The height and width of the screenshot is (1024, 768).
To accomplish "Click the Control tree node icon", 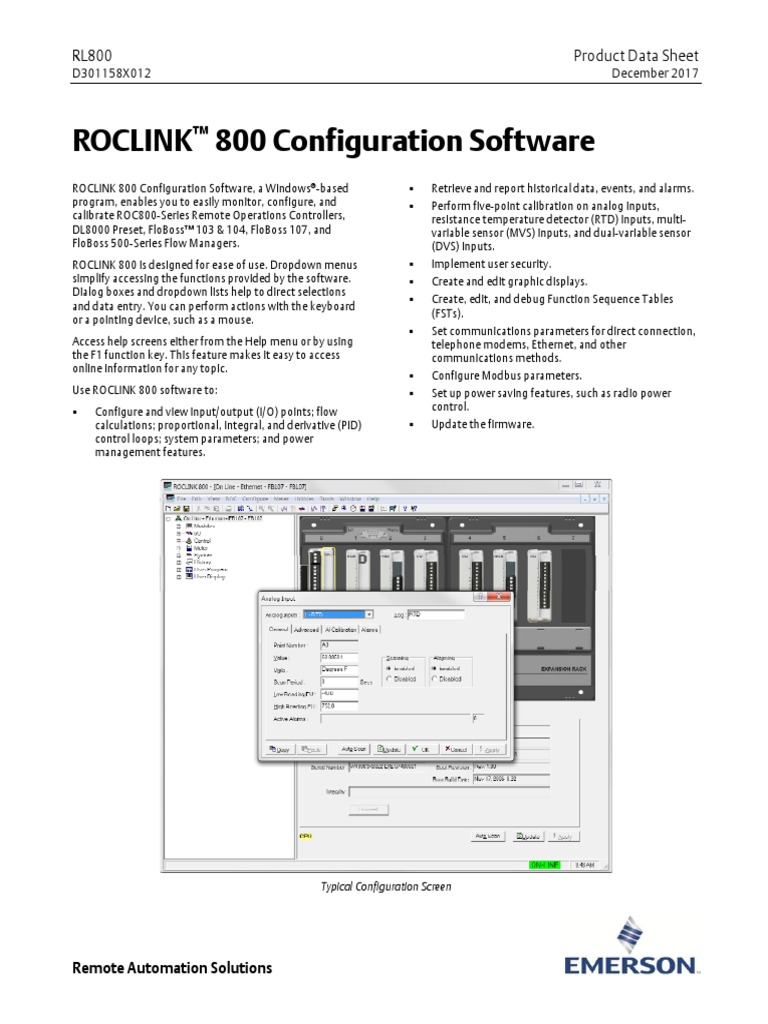I will 189,541.
